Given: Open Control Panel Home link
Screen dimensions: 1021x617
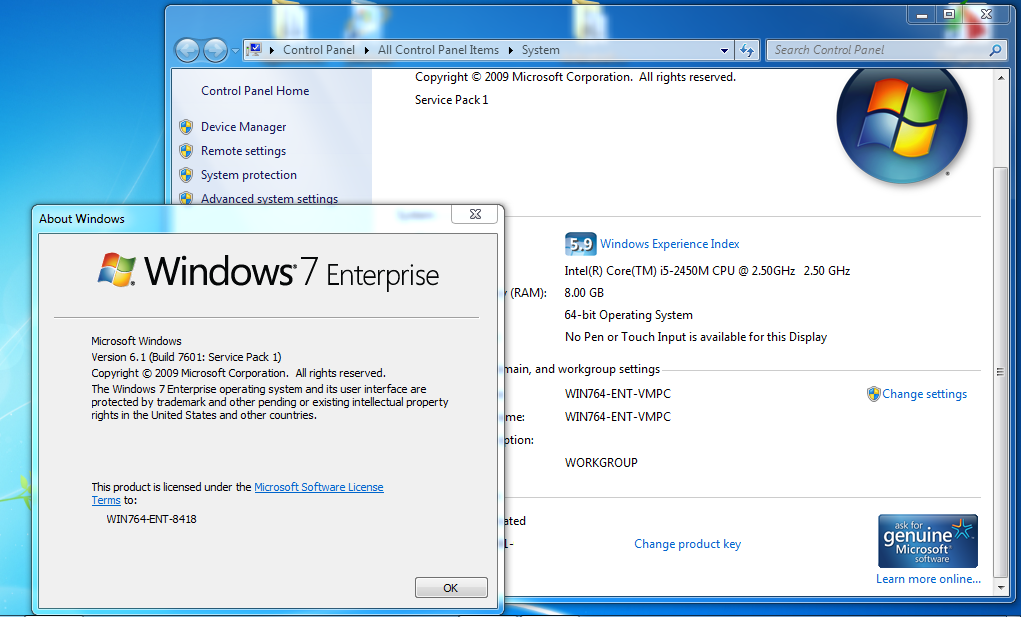Looking at the screenshot, I should pos(255,91).
